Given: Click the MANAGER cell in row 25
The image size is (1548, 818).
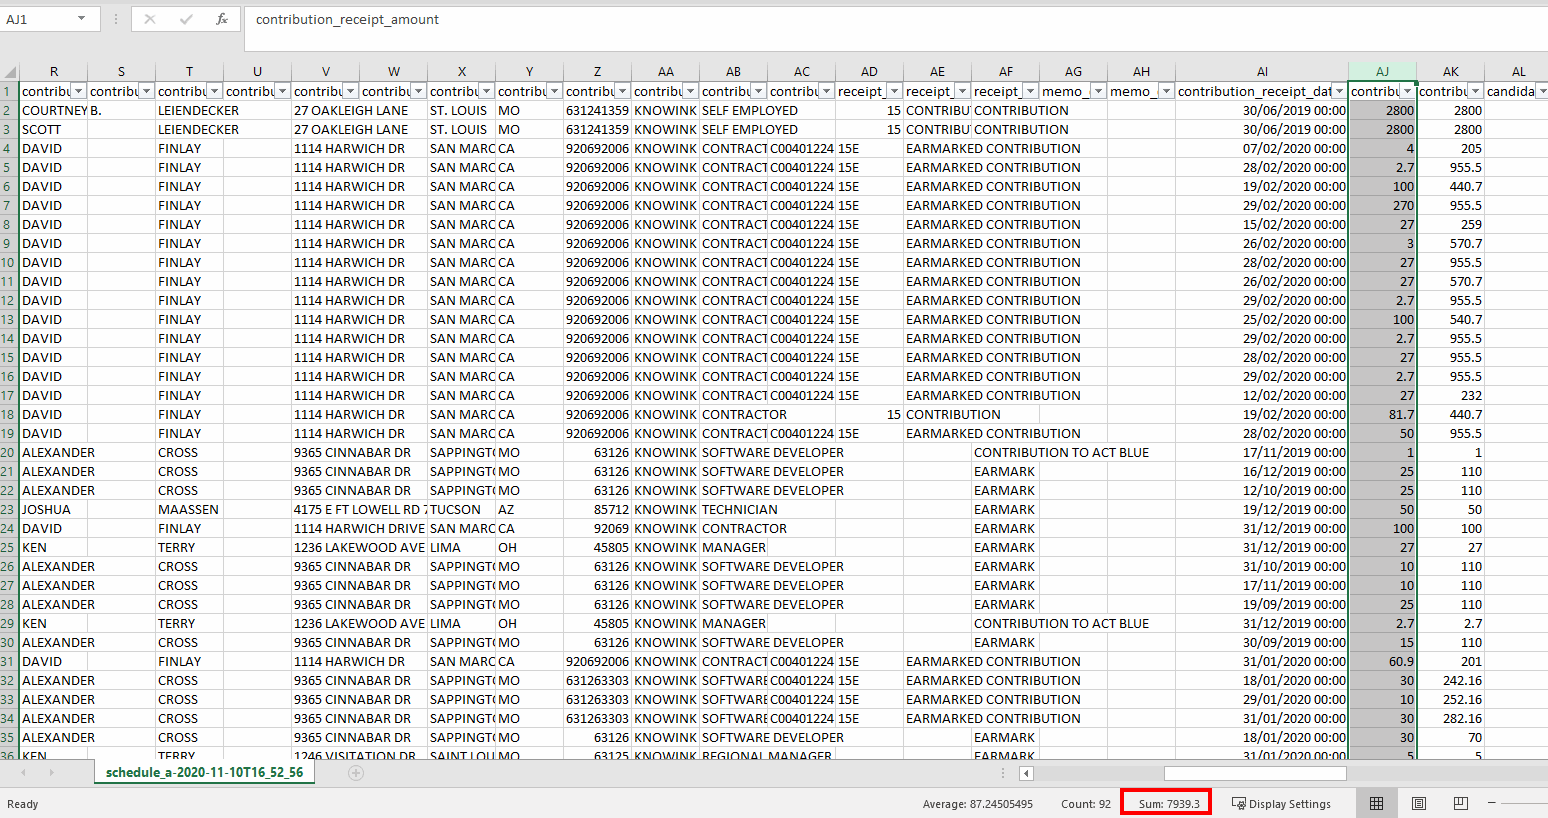Looking at the screenshot, I should pyautogui.click(x=733, y=548).
